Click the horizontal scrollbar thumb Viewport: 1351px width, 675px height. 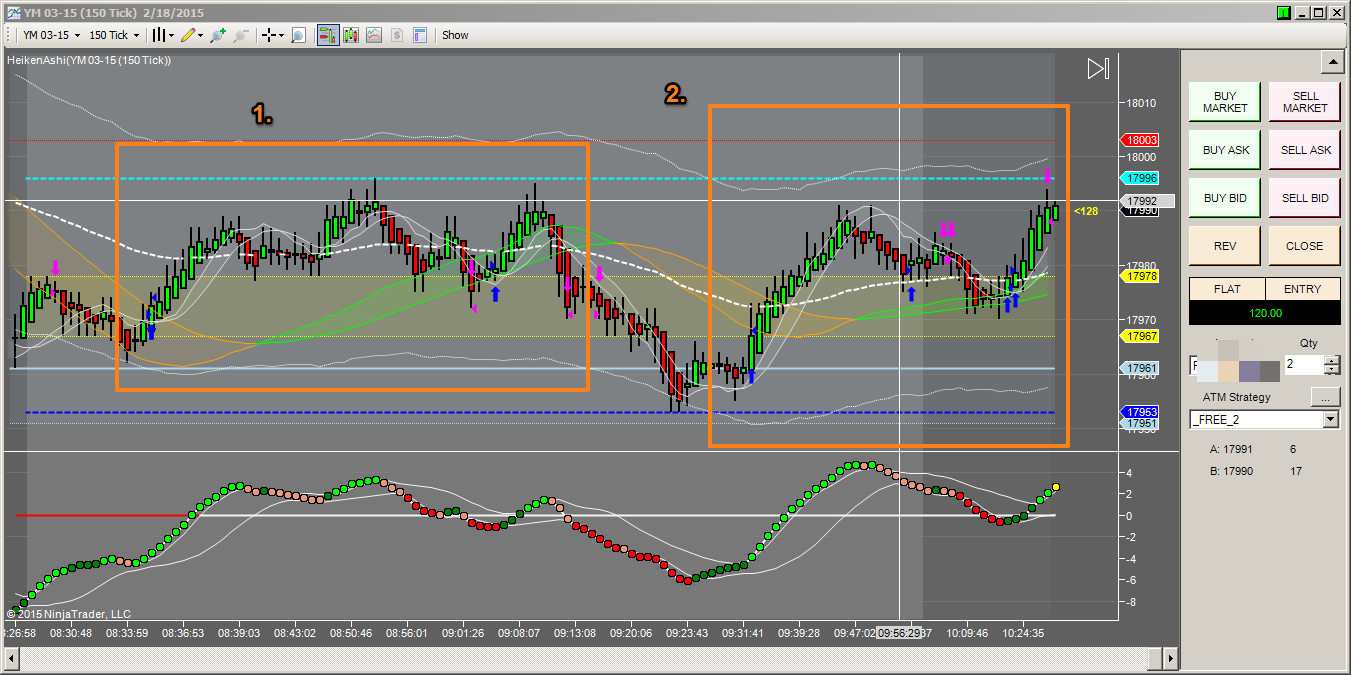click(x=1155, y=658)
